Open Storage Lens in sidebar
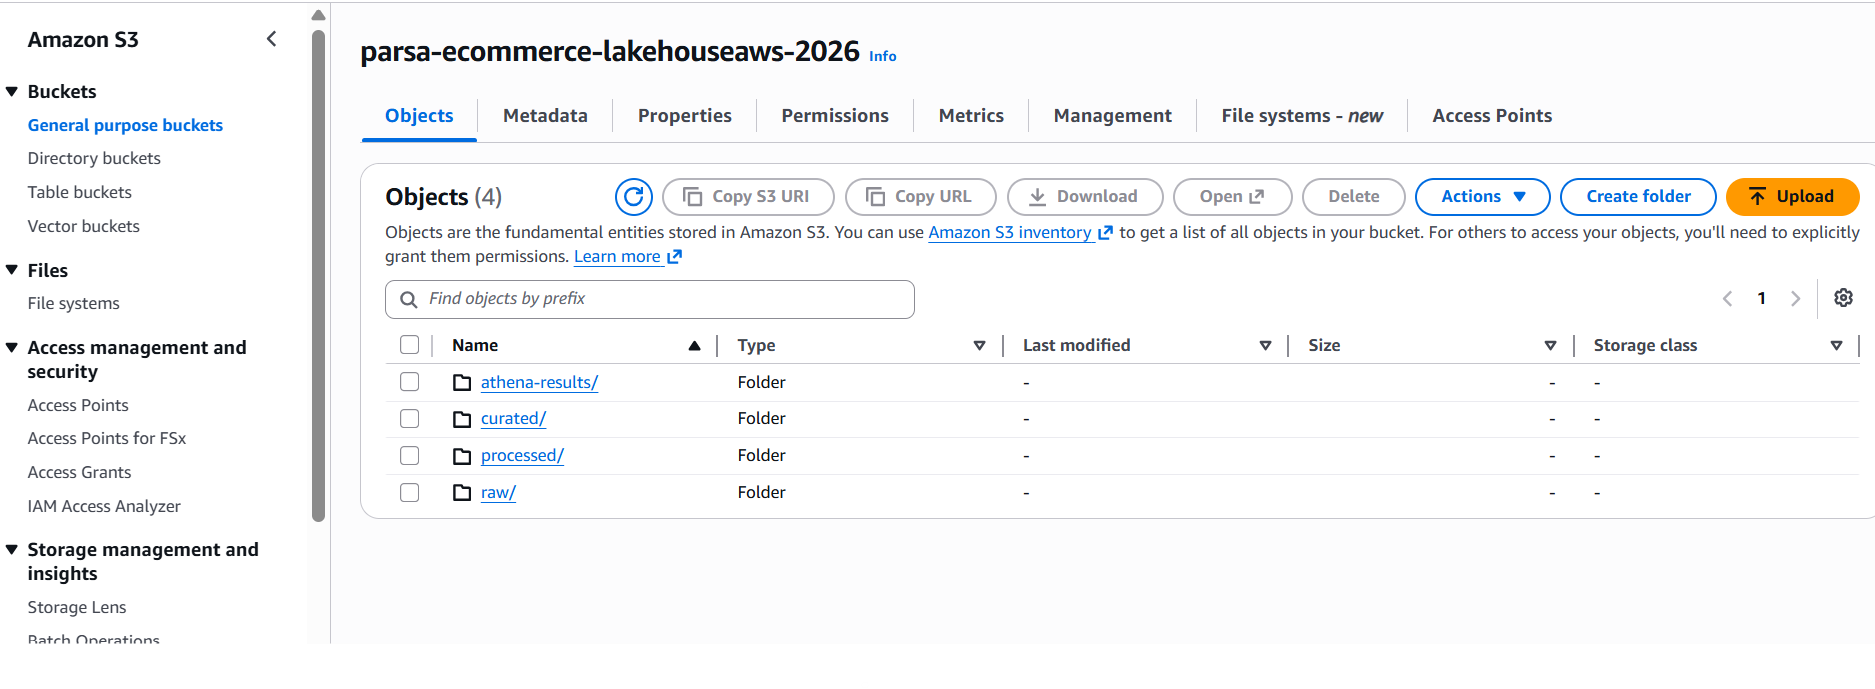Image resolution: width=1875 pixels, height=689 pixels. click(x=77, y=607)
